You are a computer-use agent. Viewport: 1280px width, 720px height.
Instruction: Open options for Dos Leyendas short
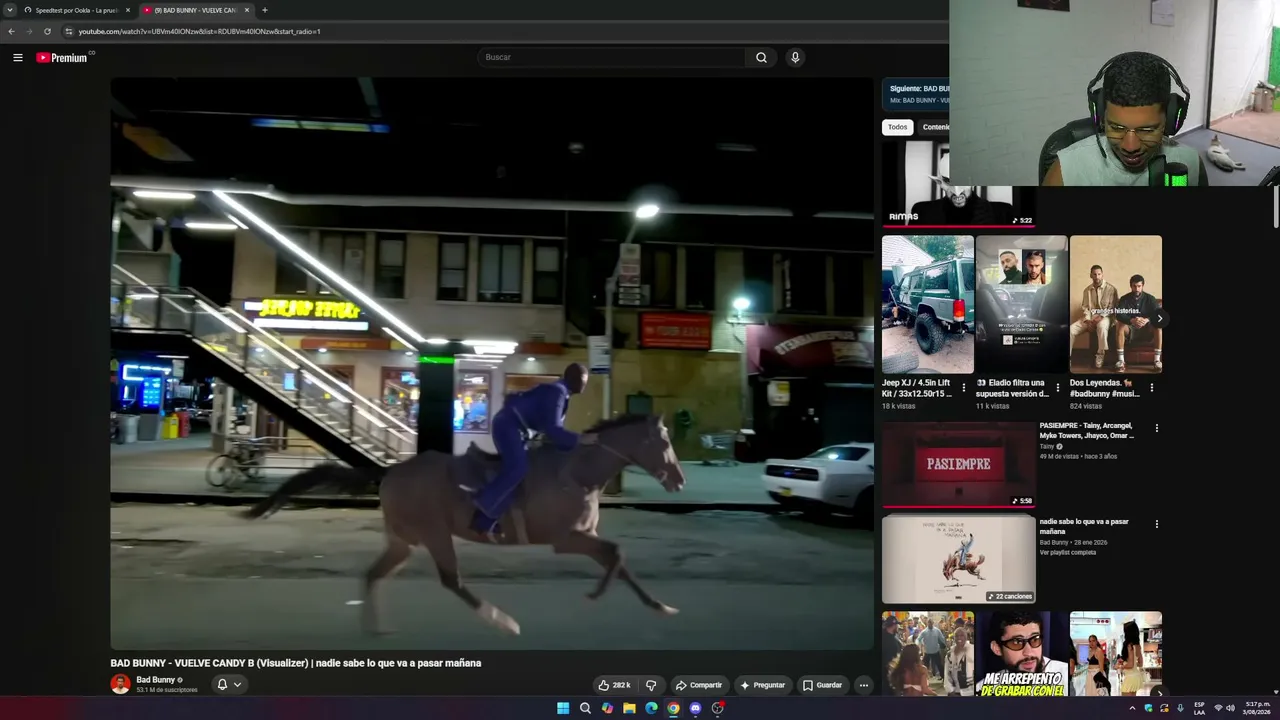coord(1152,388)
